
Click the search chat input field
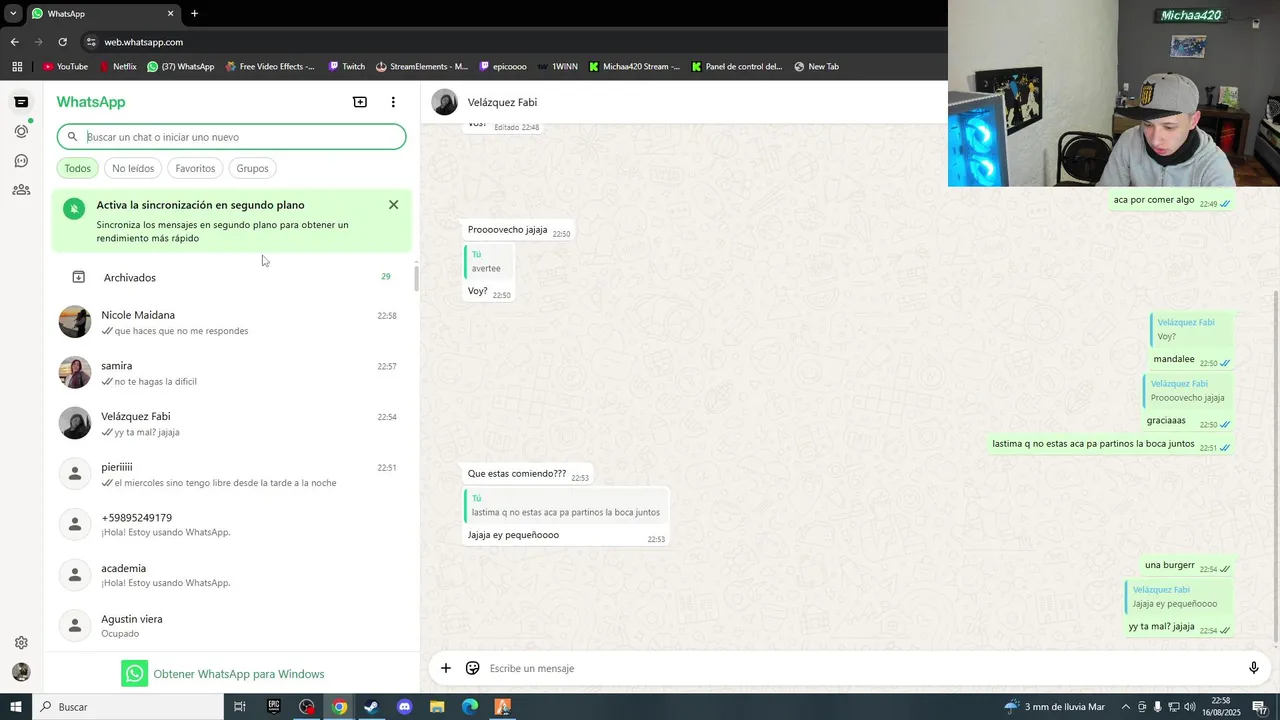pos(231,137)
